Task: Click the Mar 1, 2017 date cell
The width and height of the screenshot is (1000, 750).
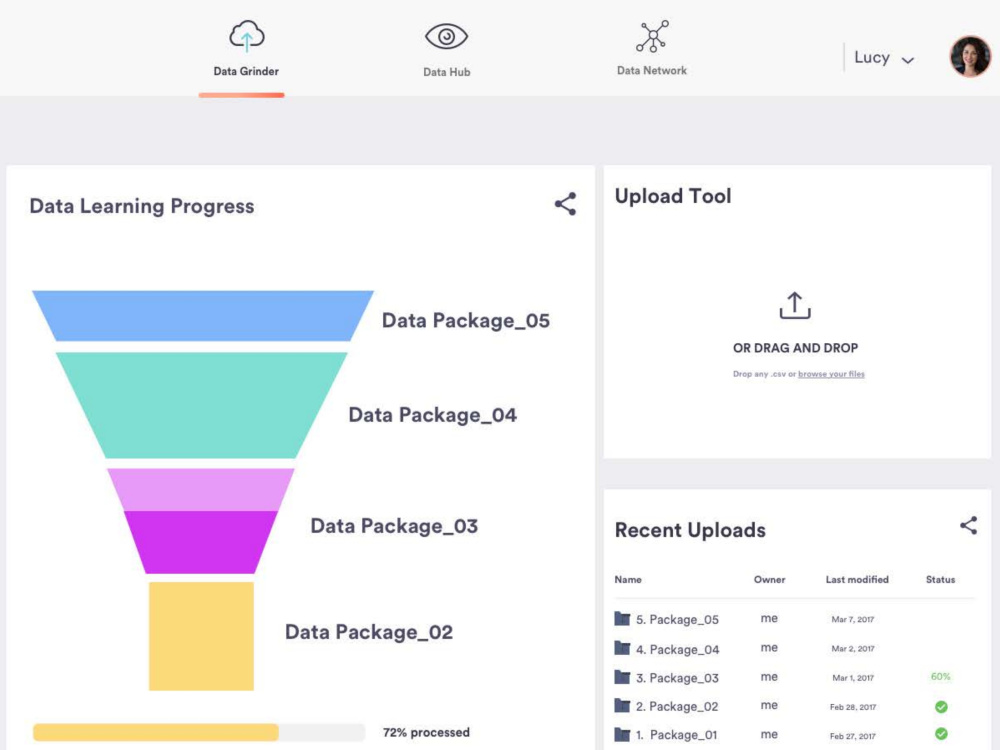Action: pyautogui.click(x=853, y=678)
